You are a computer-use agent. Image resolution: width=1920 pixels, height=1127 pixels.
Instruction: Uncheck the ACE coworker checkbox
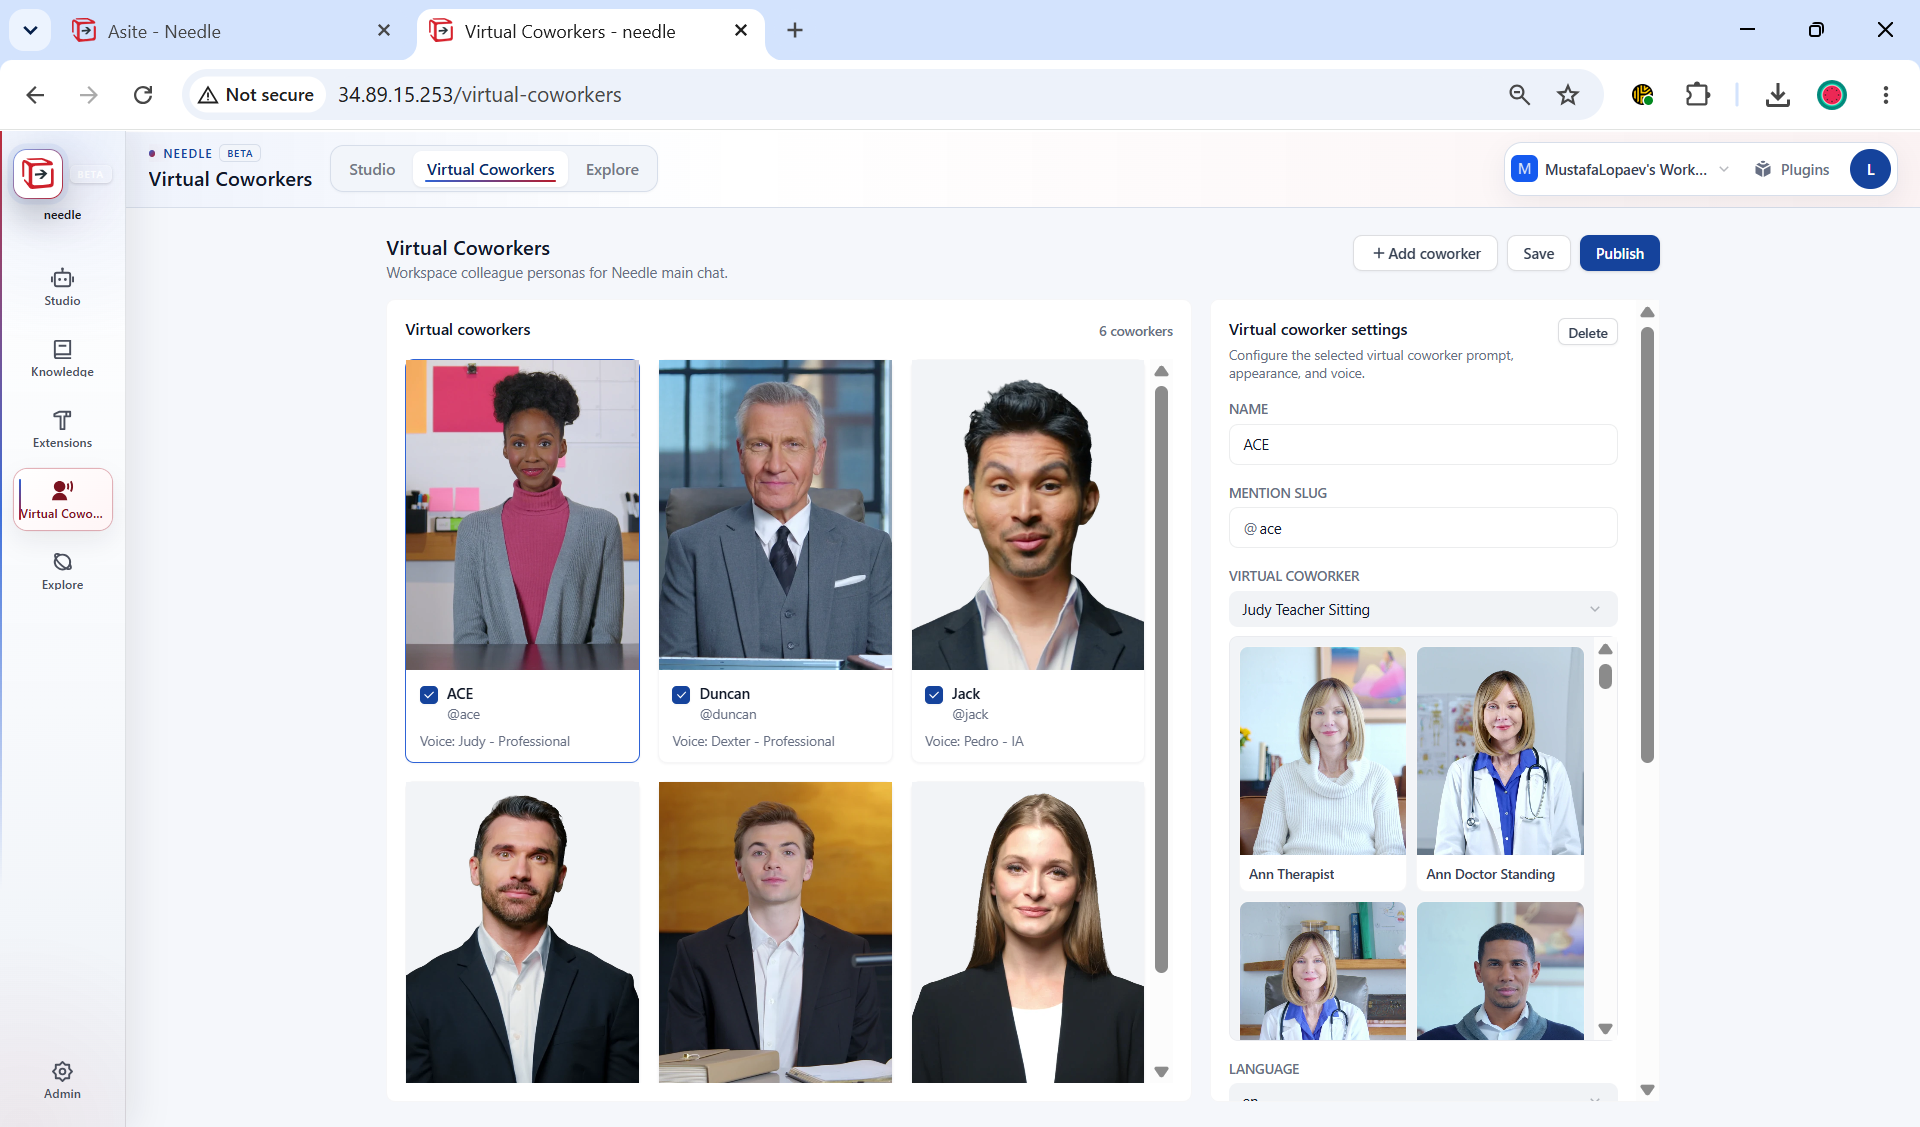[x=429, y=695]
